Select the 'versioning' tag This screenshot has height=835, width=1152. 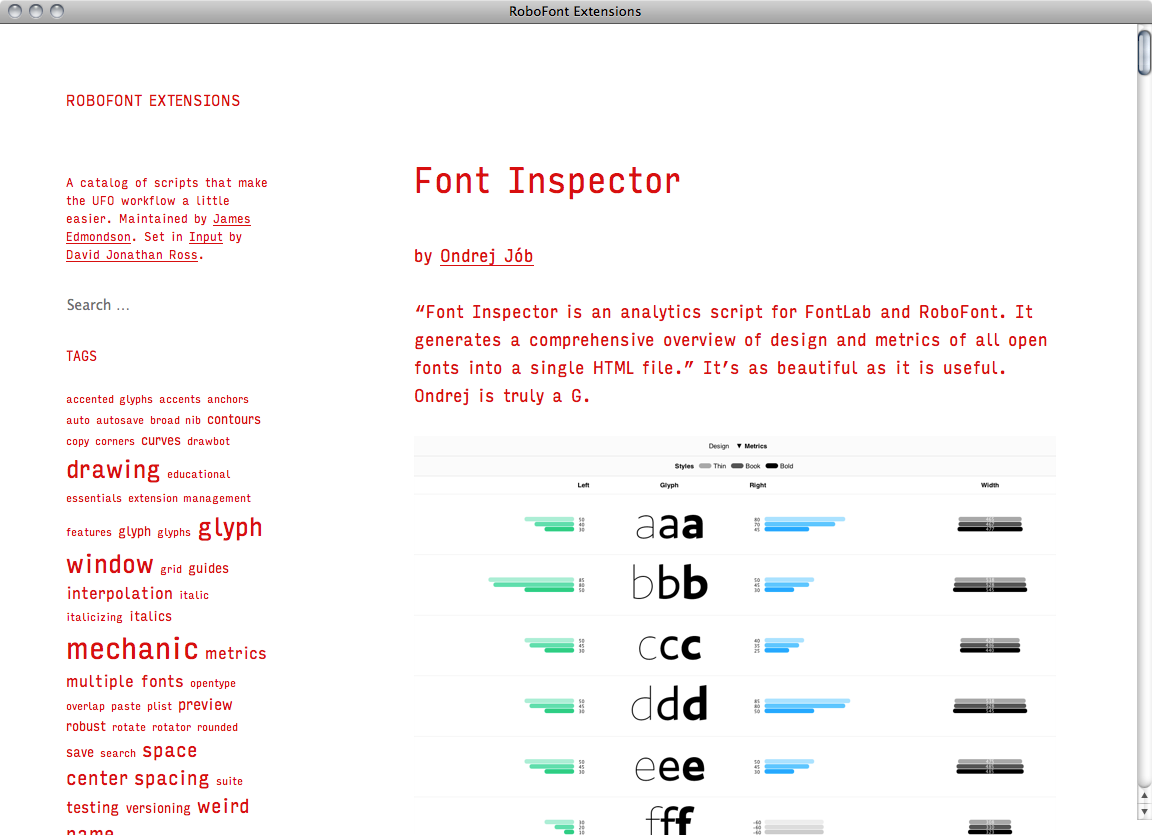(158, 809)
